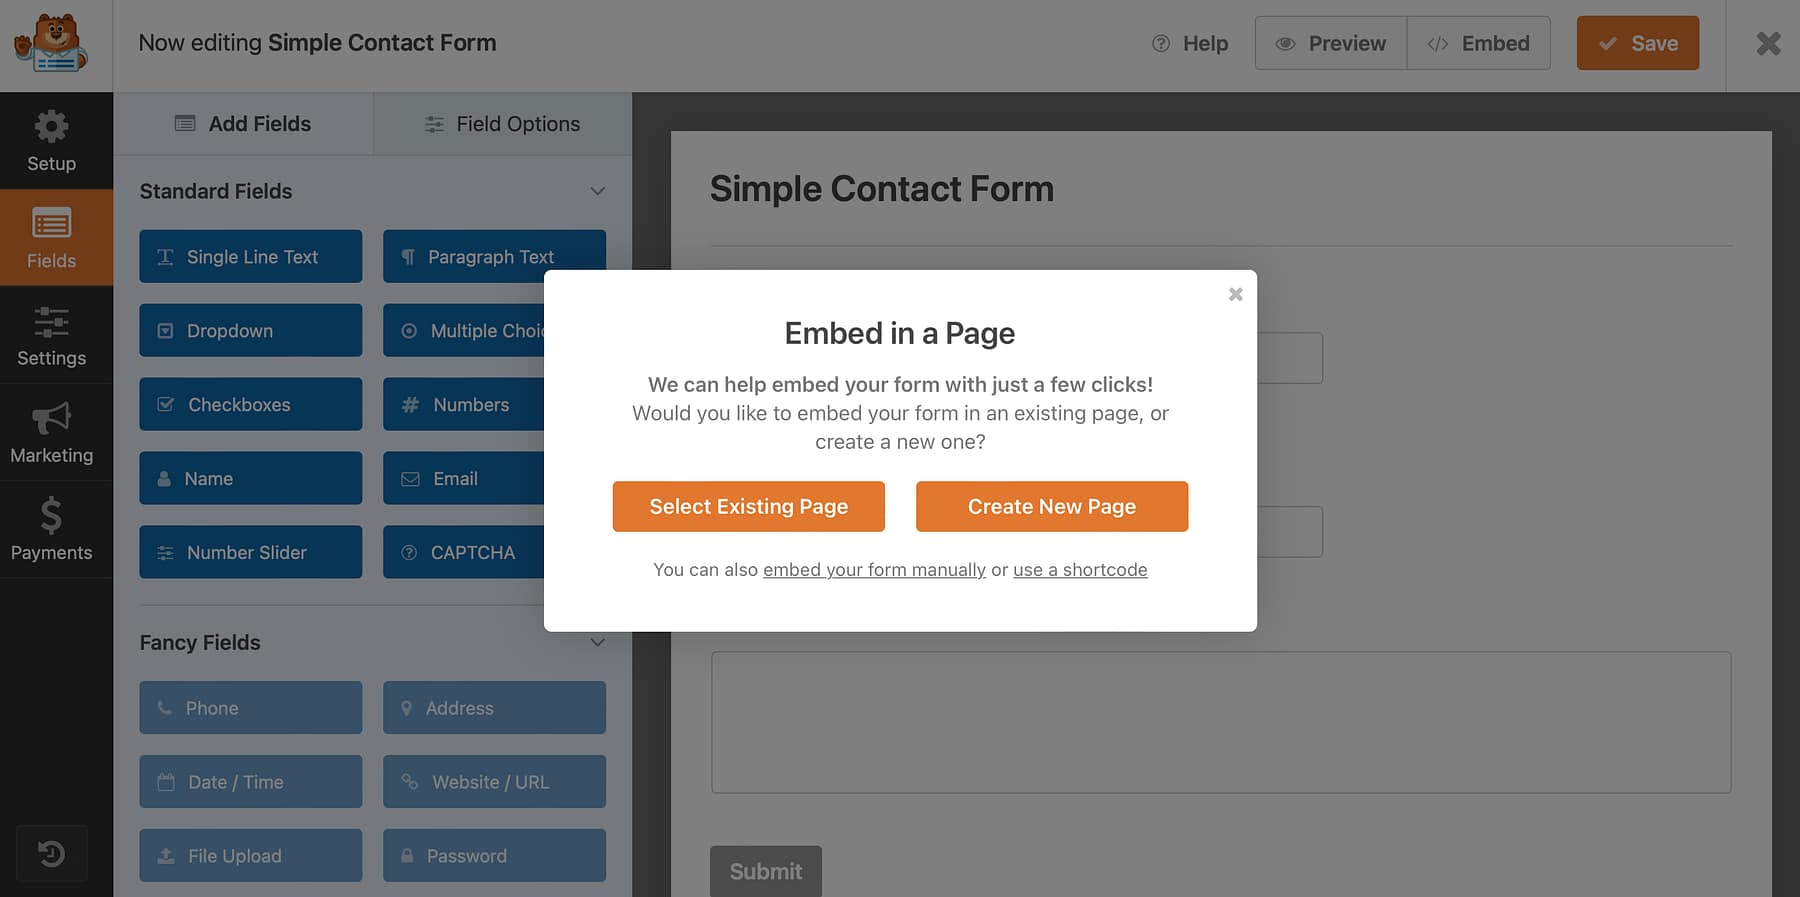Open the Marketing megaphone panel
The width and height of the screenshot is (1800, 897).
(51, 433)
